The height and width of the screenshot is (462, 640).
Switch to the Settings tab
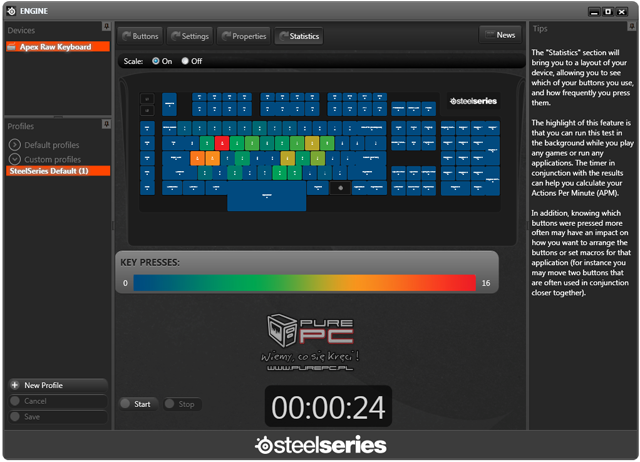pos(190,36)
